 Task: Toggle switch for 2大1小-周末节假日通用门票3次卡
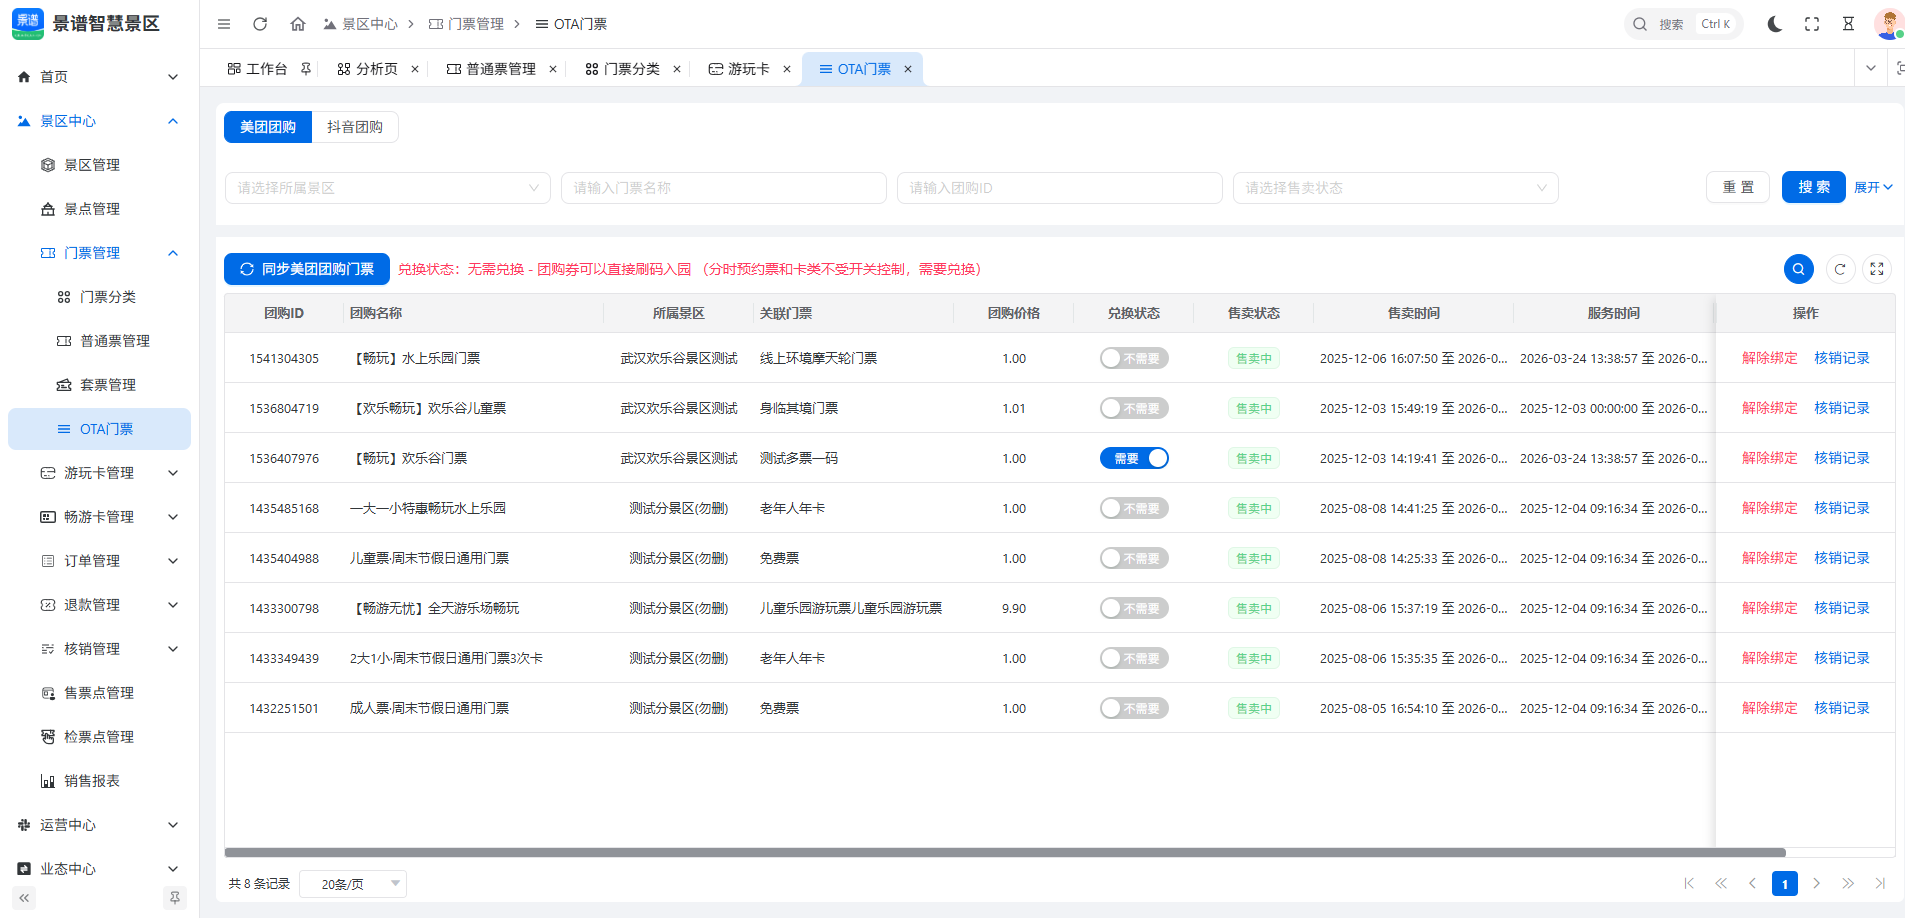(x=1134, y=658)
